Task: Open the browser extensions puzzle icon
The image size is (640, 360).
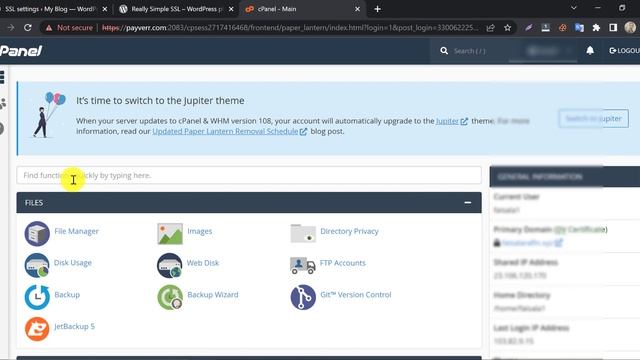Action: click(596, 28)
